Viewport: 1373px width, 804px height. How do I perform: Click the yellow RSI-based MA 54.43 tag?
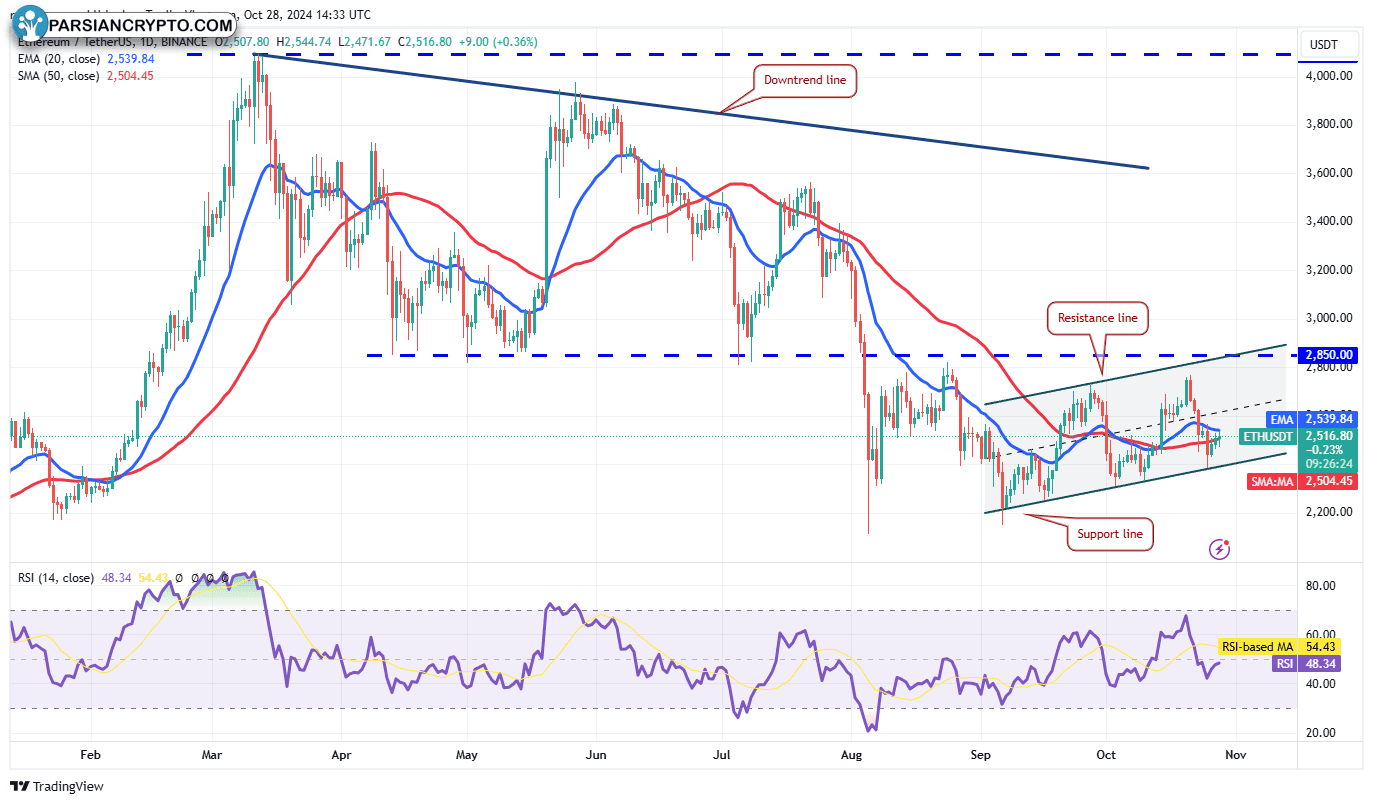[x=1278, y=647]
